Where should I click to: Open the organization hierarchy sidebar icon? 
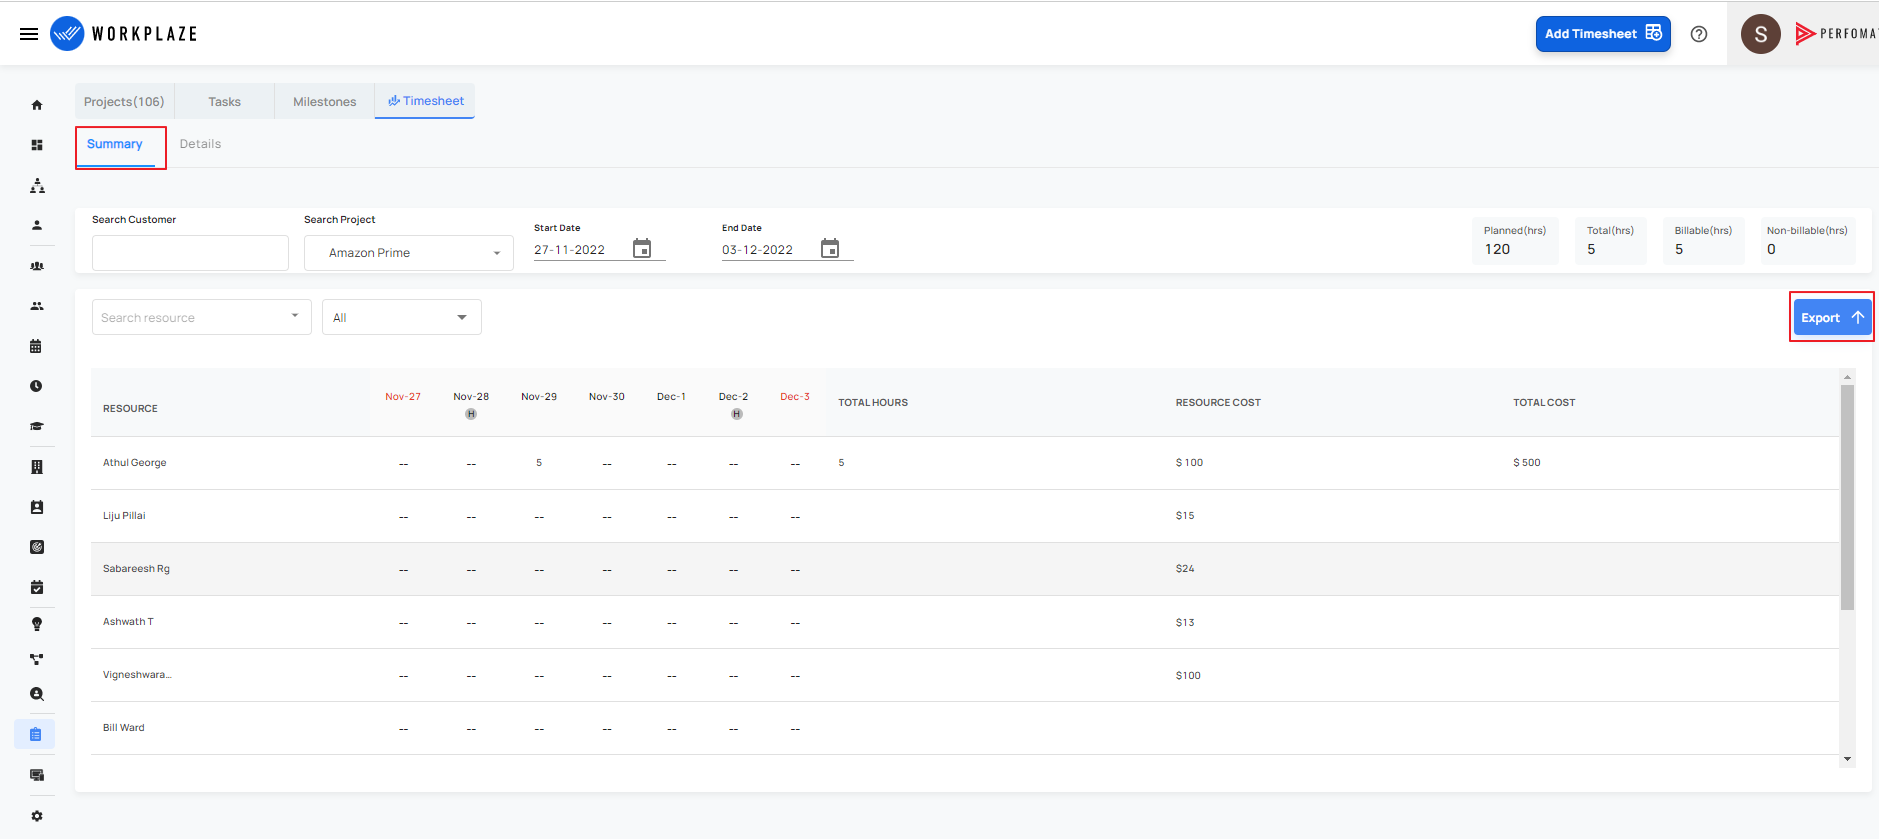click(x=37, y=186)
